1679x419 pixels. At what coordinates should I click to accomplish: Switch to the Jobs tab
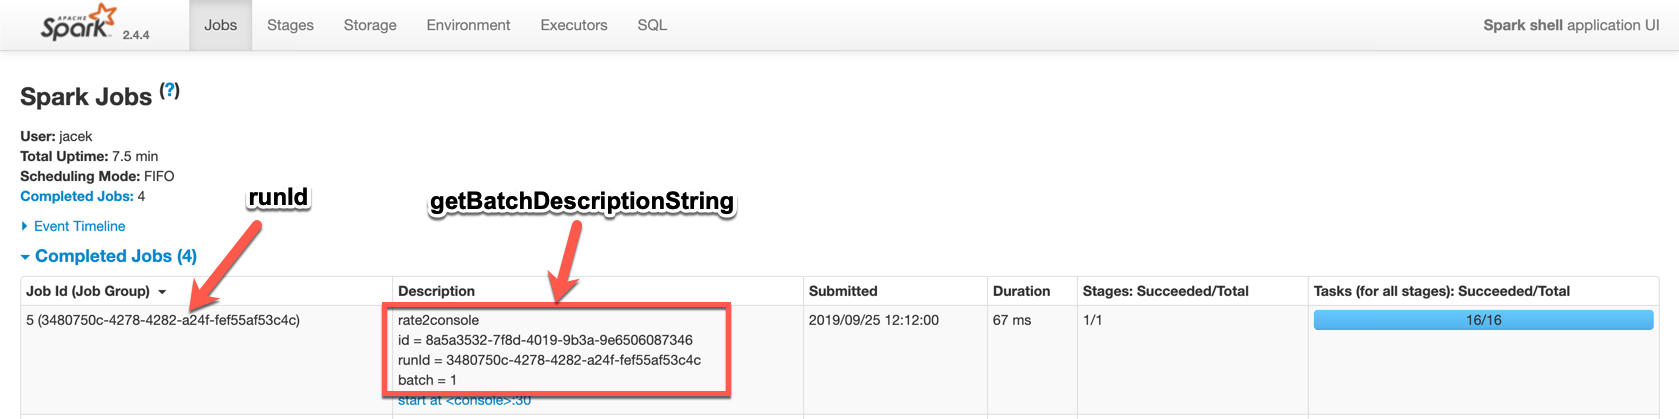click(220, 25)
